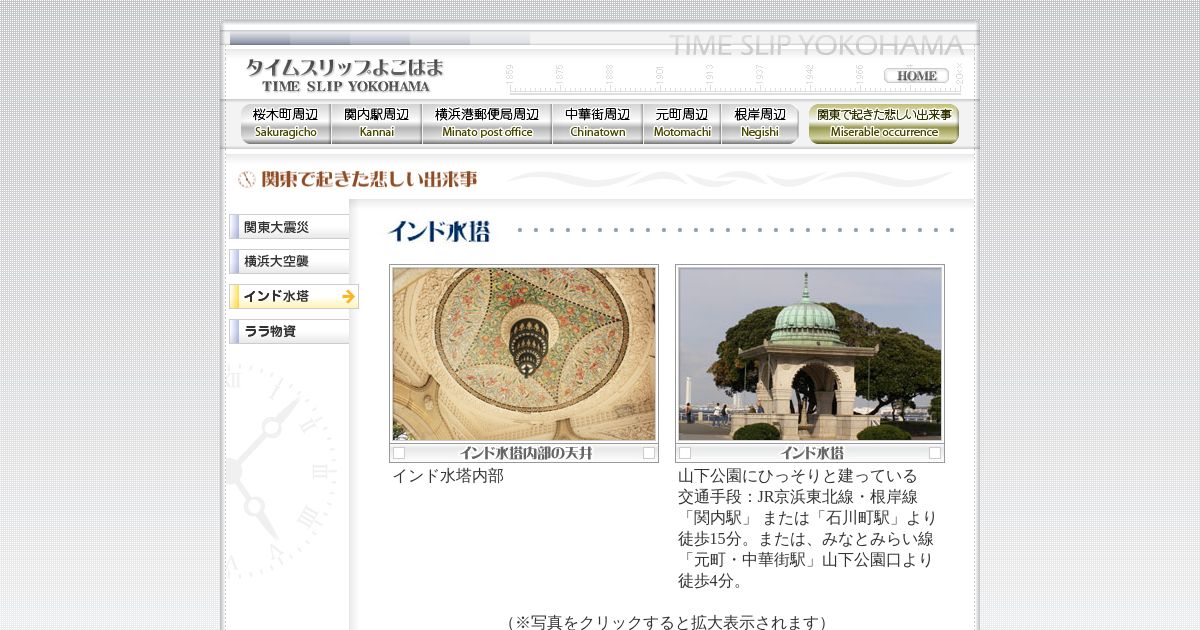Click the ※写真をクリックすると拡大表示されます note
Viewport: 1200px width, 630px height.
point(667,622)
